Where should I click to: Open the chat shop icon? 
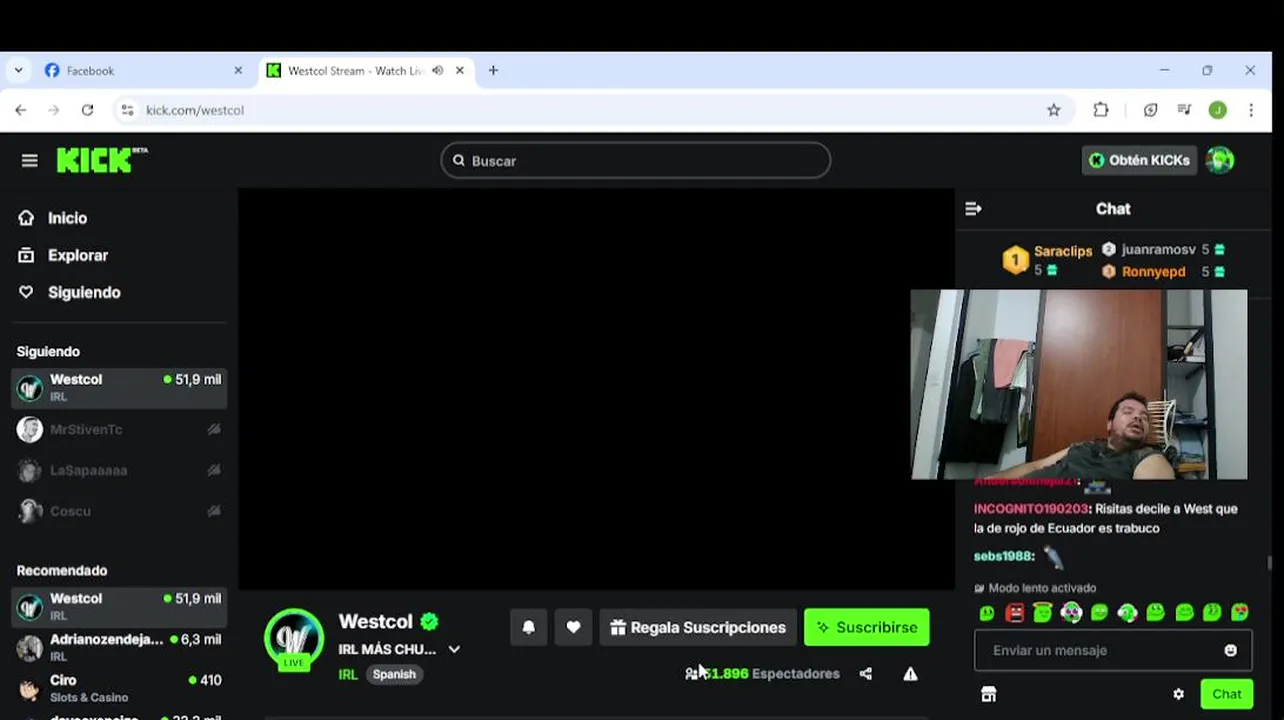[x=989, y=694]
